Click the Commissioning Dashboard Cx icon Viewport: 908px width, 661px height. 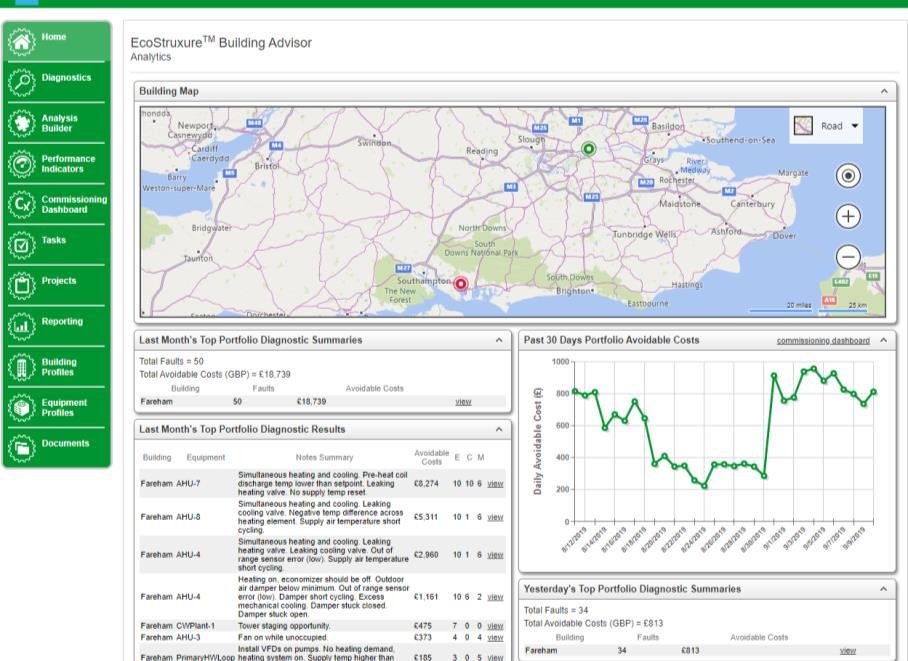(x=21, y=204)
